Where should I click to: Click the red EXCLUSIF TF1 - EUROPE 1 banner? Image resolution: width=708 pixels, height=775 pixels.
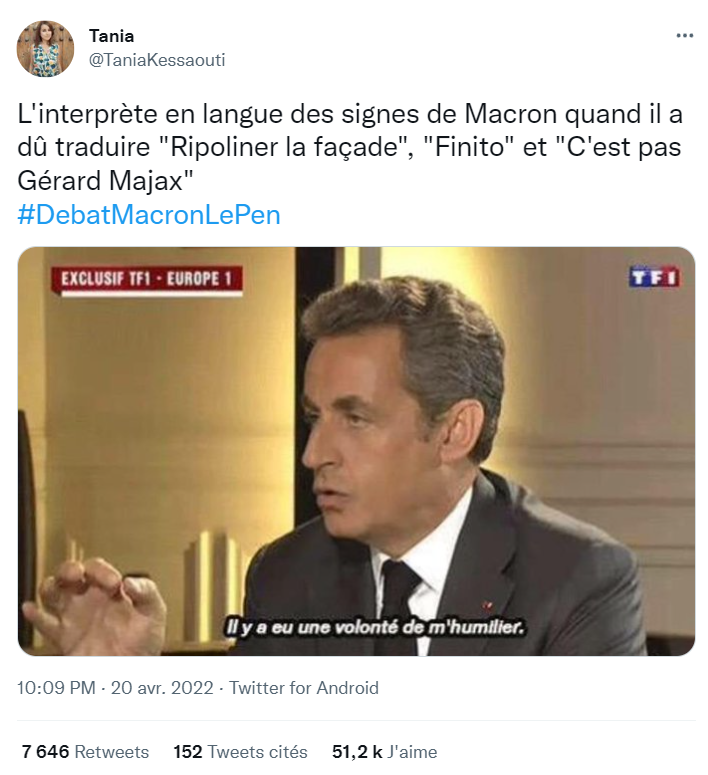tap(146, 278)
